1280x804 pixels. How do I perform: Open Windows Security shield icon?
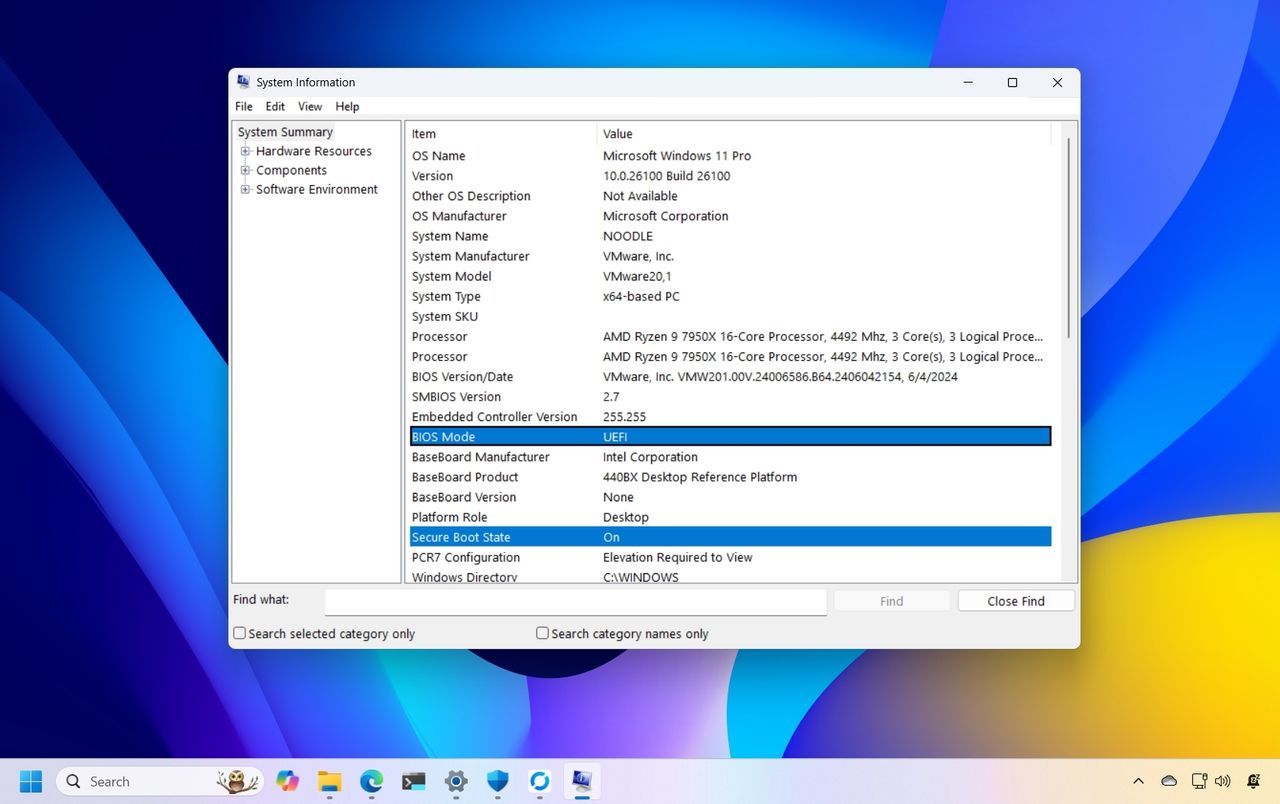point(497,781)
